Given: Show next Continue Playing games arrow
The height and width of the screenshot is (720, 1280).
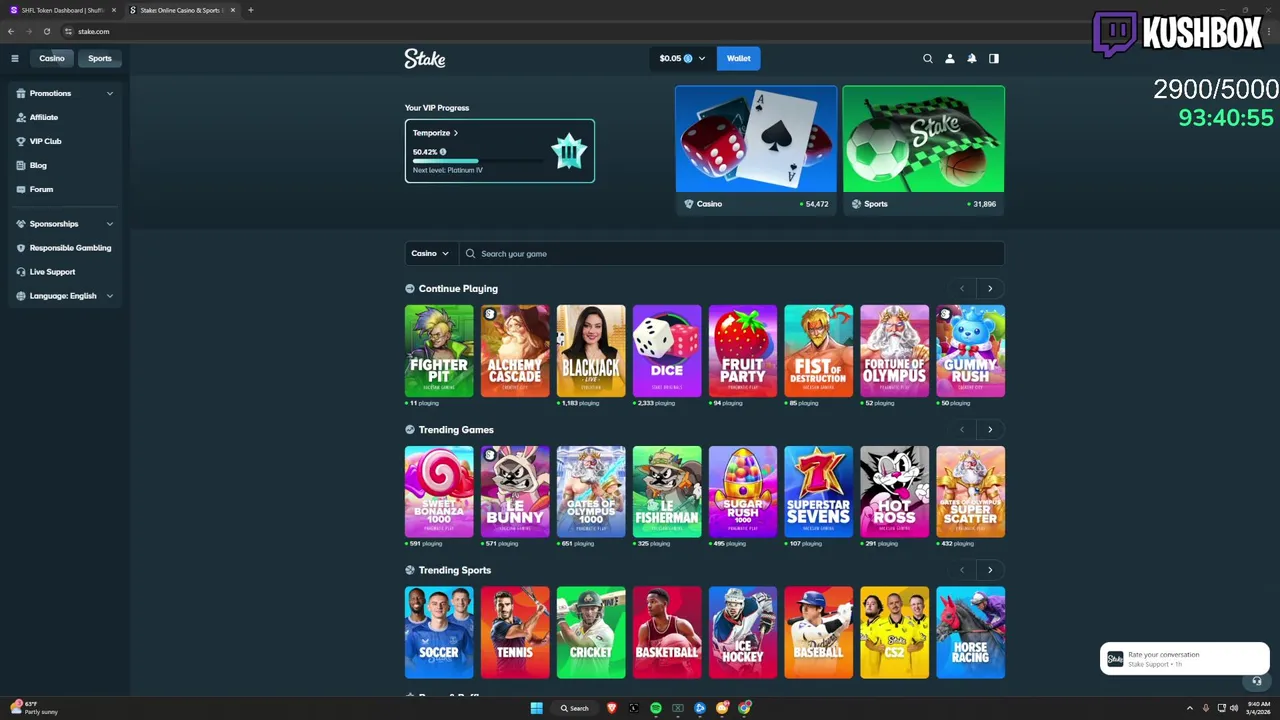Looking at the screenshot, I should coord(990,289).
